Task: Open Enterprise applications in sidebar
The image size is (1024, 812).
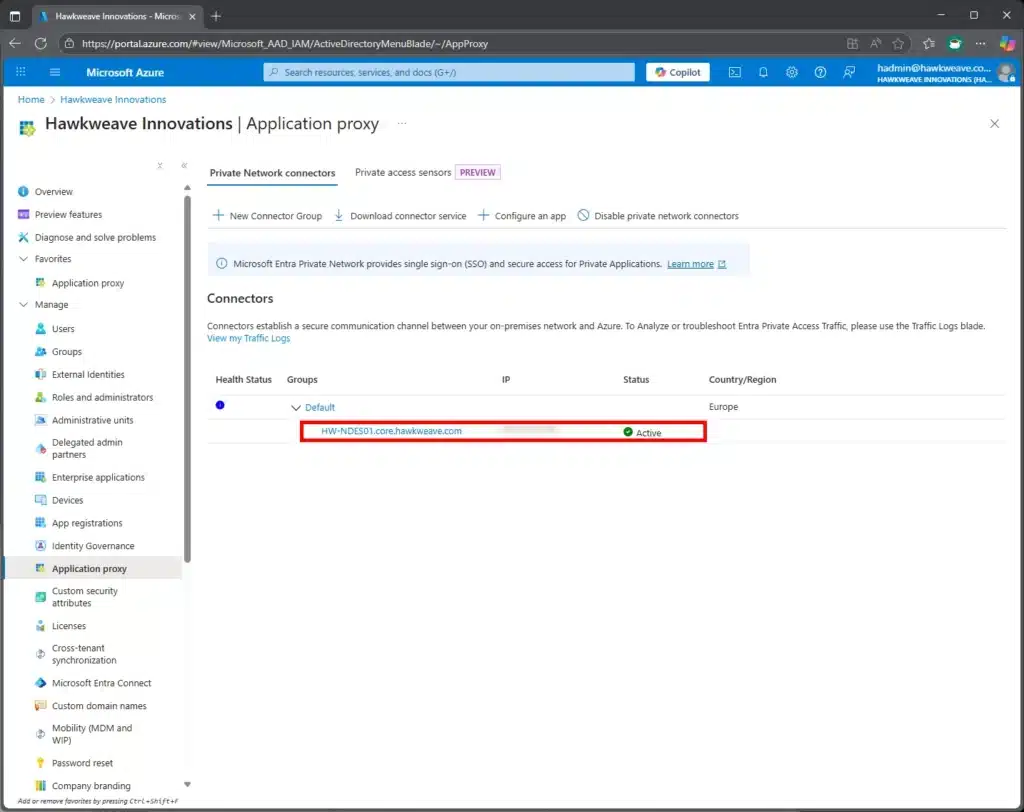Action: [98, 478]
